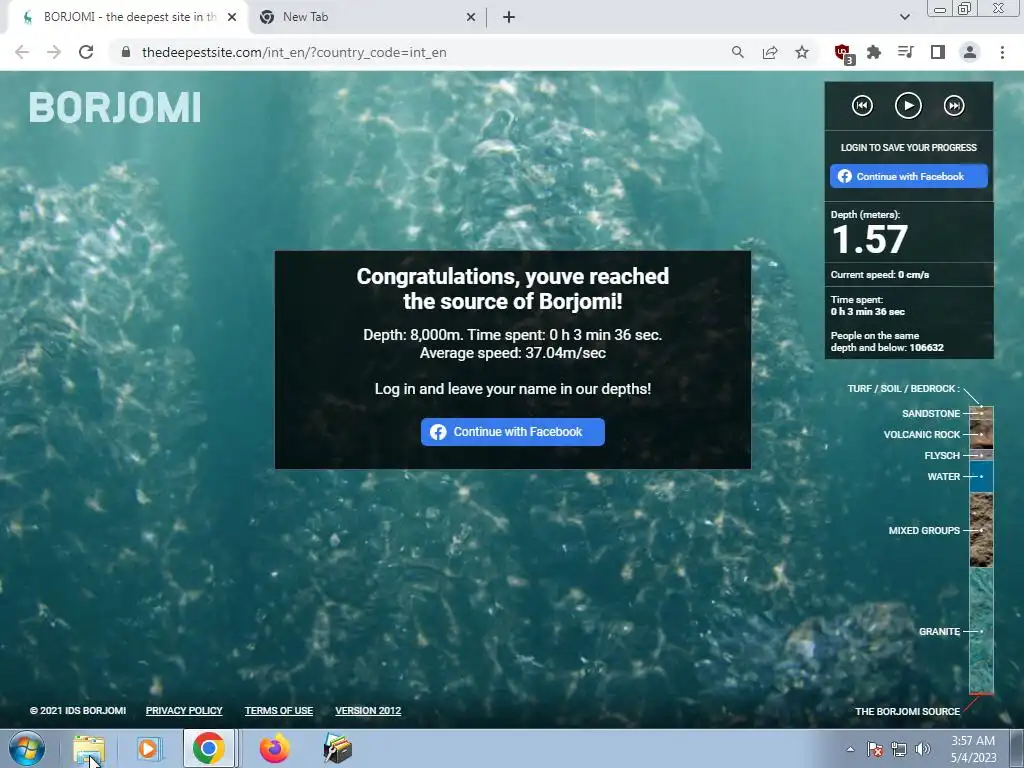Open the WinRAR taskbar icon
1024x768 pixels.
(338, 748)
